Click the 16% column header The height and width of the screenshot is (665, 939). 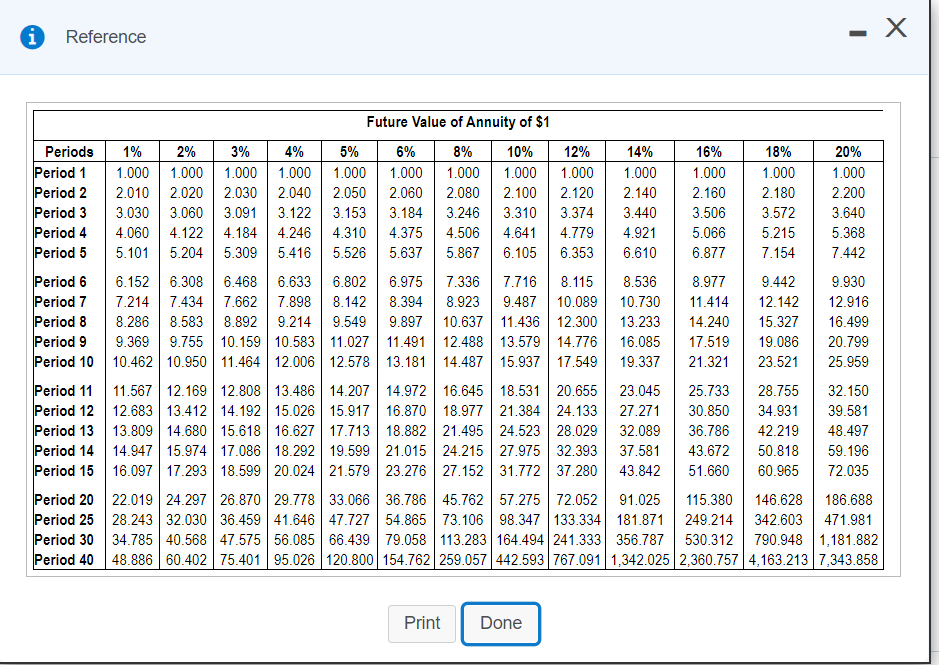(708, 152)
